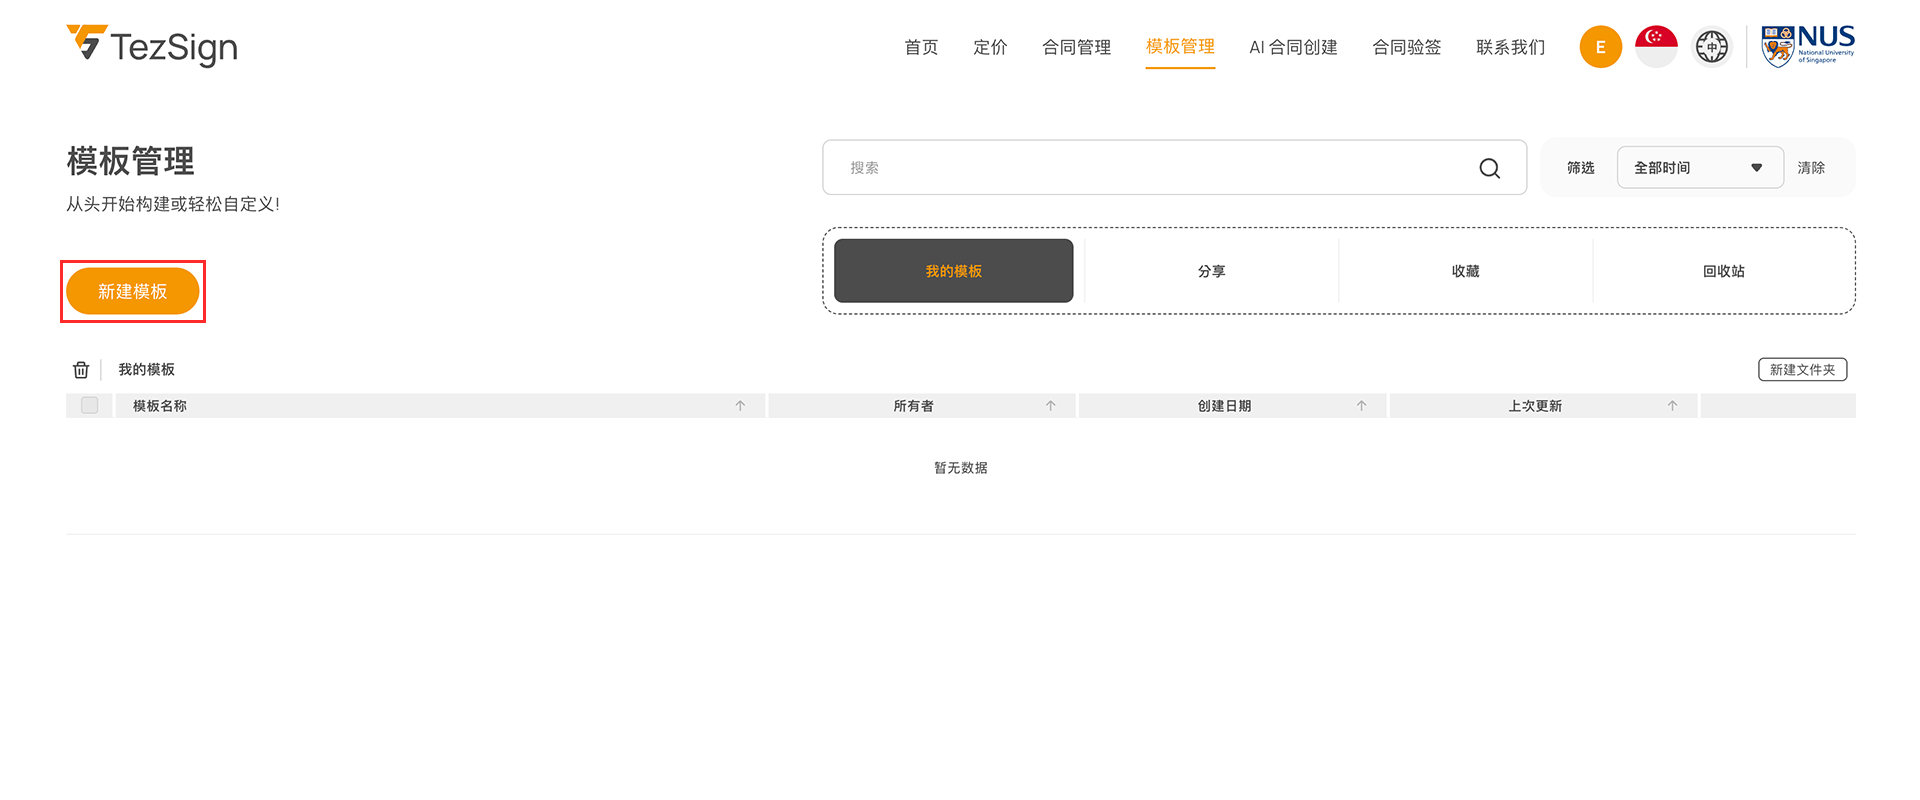Click the NUS logo
This screenshot has width=1920, height=800.
tap(1807, 46)
